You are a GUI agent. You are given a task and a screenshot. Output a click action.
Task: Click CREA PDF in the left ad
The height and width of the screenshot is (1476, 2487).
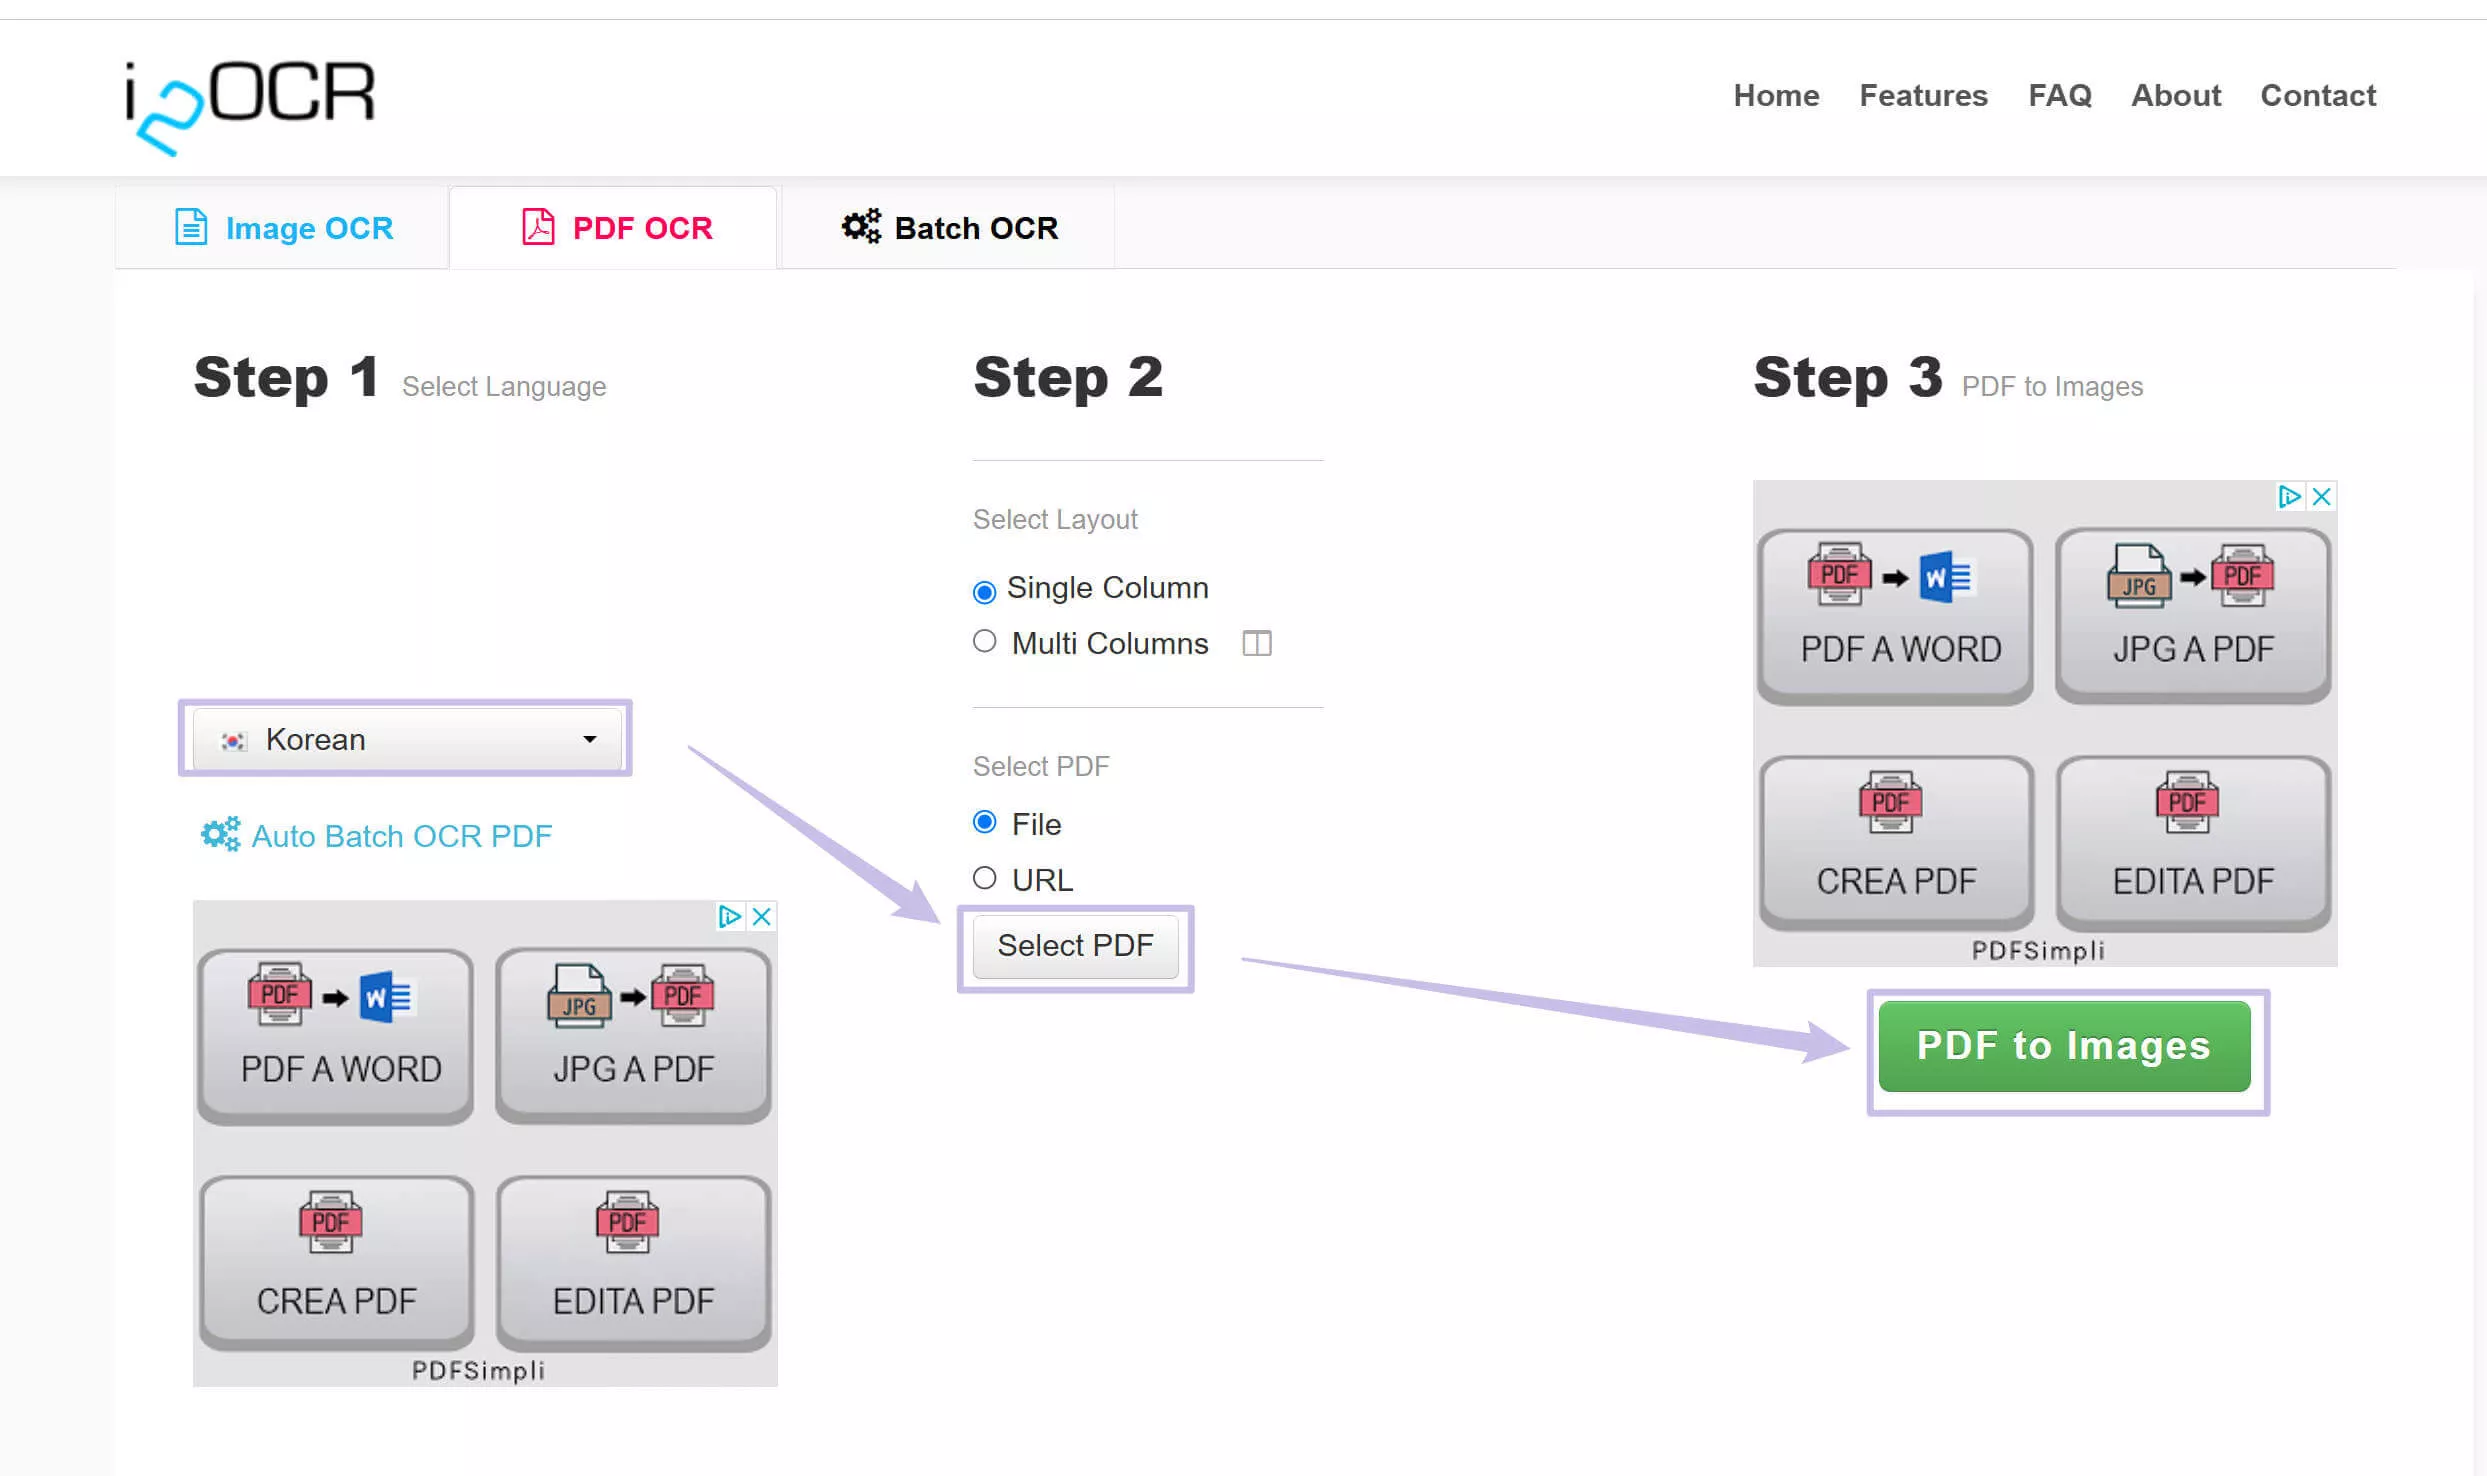pos(336,1262)
